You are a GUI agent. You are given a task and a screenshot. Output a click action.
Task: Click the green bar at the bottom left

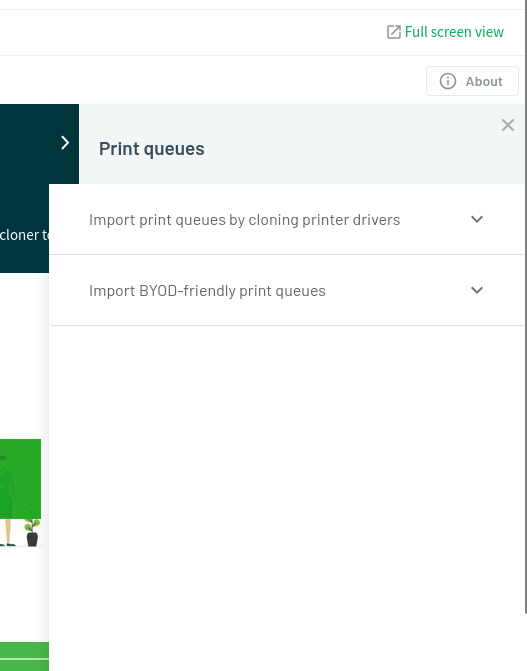(24, 656)
